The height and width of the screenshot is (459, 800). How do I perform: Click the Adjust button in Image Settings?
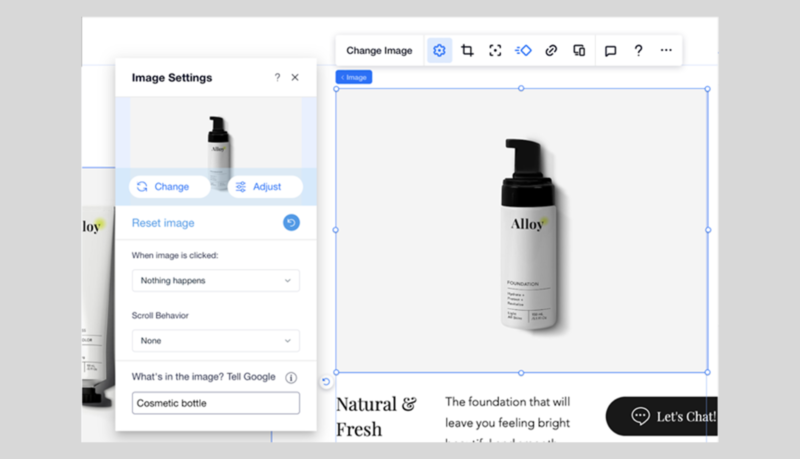[x=265, y=187]
